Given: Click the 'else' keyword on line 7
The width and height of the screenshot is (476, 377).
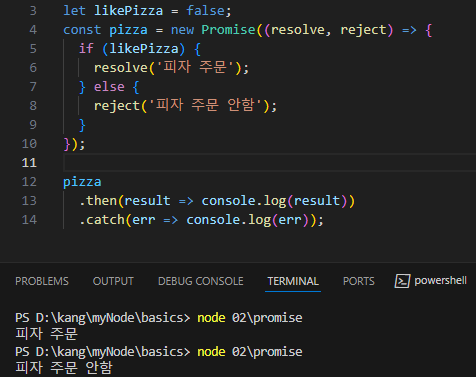Looking at the screenshot, I should click(109, 87).
